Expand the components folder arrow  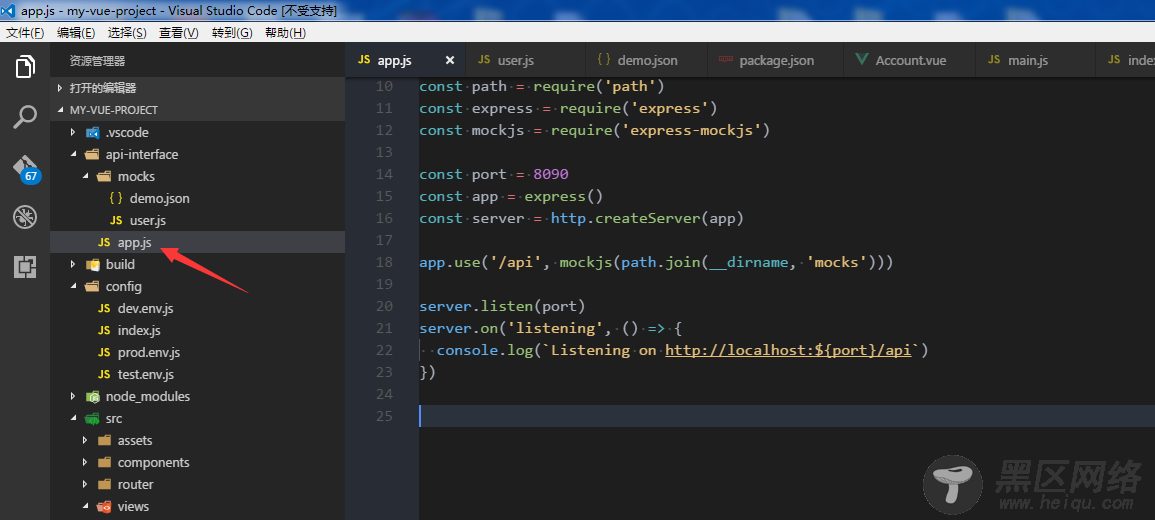(x=85, y=463)
